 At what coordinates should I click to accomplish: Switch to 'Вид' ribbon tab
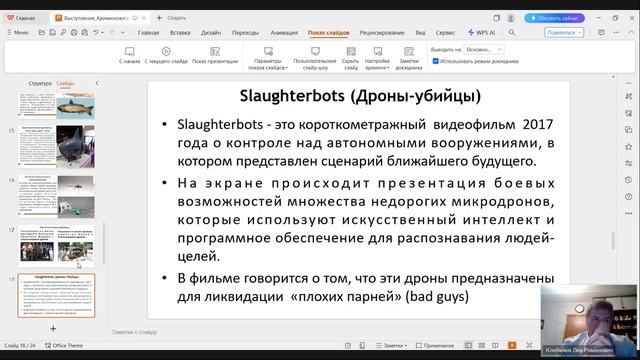pyautogui.click(x=420, y=33)
